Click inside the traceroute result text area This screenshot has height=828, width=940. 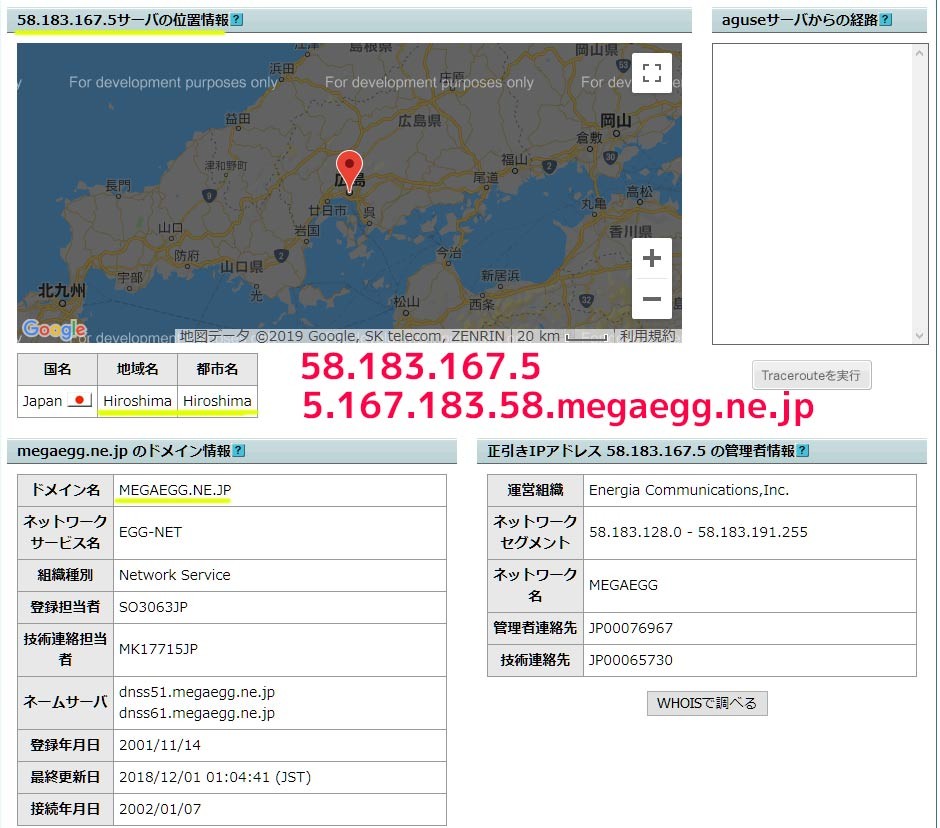click(x=814, y=194)
